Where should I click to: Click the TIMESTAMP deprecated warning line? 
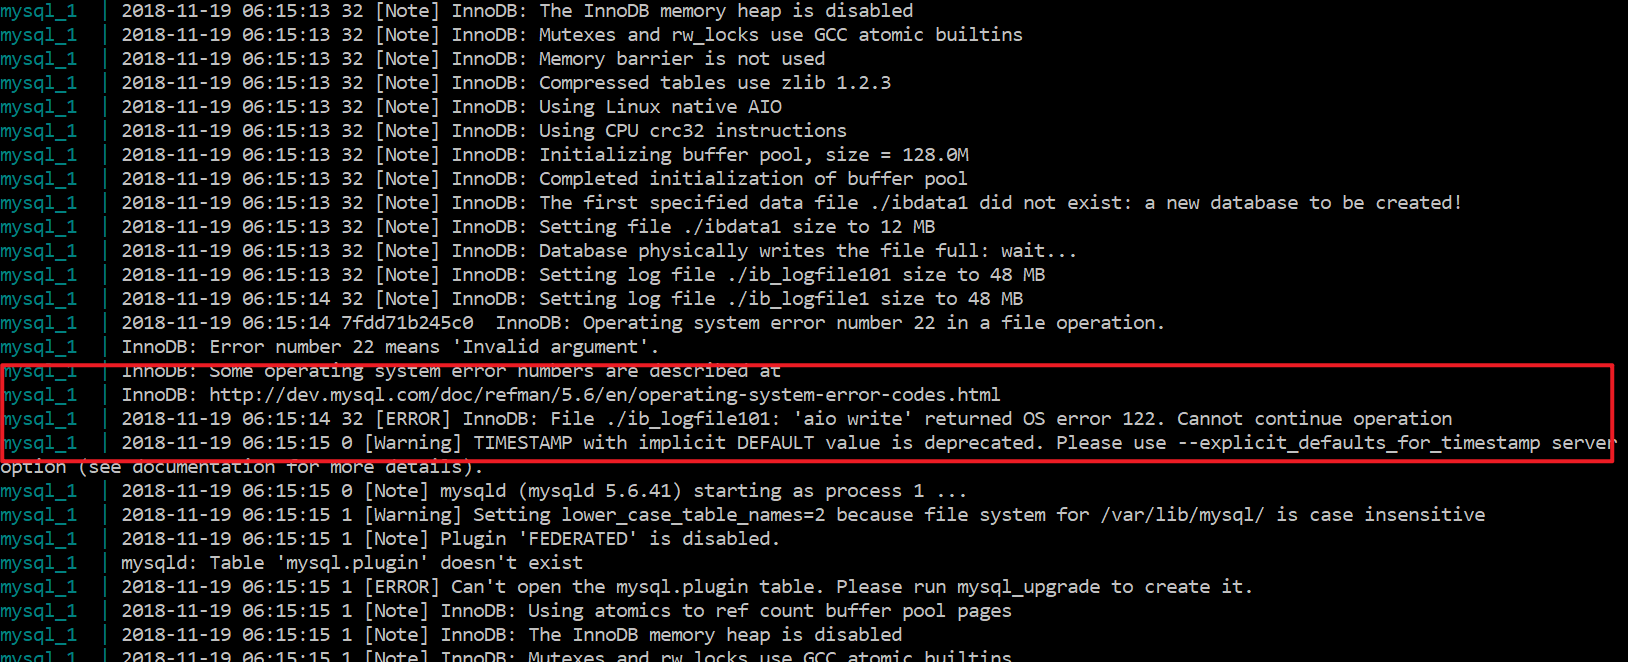click(868, 443)
